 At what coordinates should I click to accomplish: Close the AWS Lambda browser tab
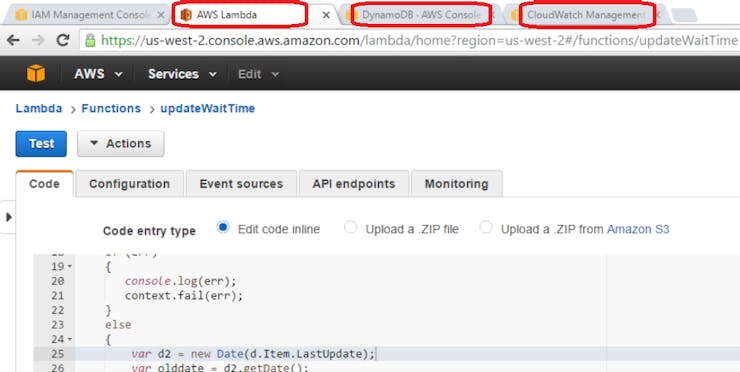(x=326, y=15)
